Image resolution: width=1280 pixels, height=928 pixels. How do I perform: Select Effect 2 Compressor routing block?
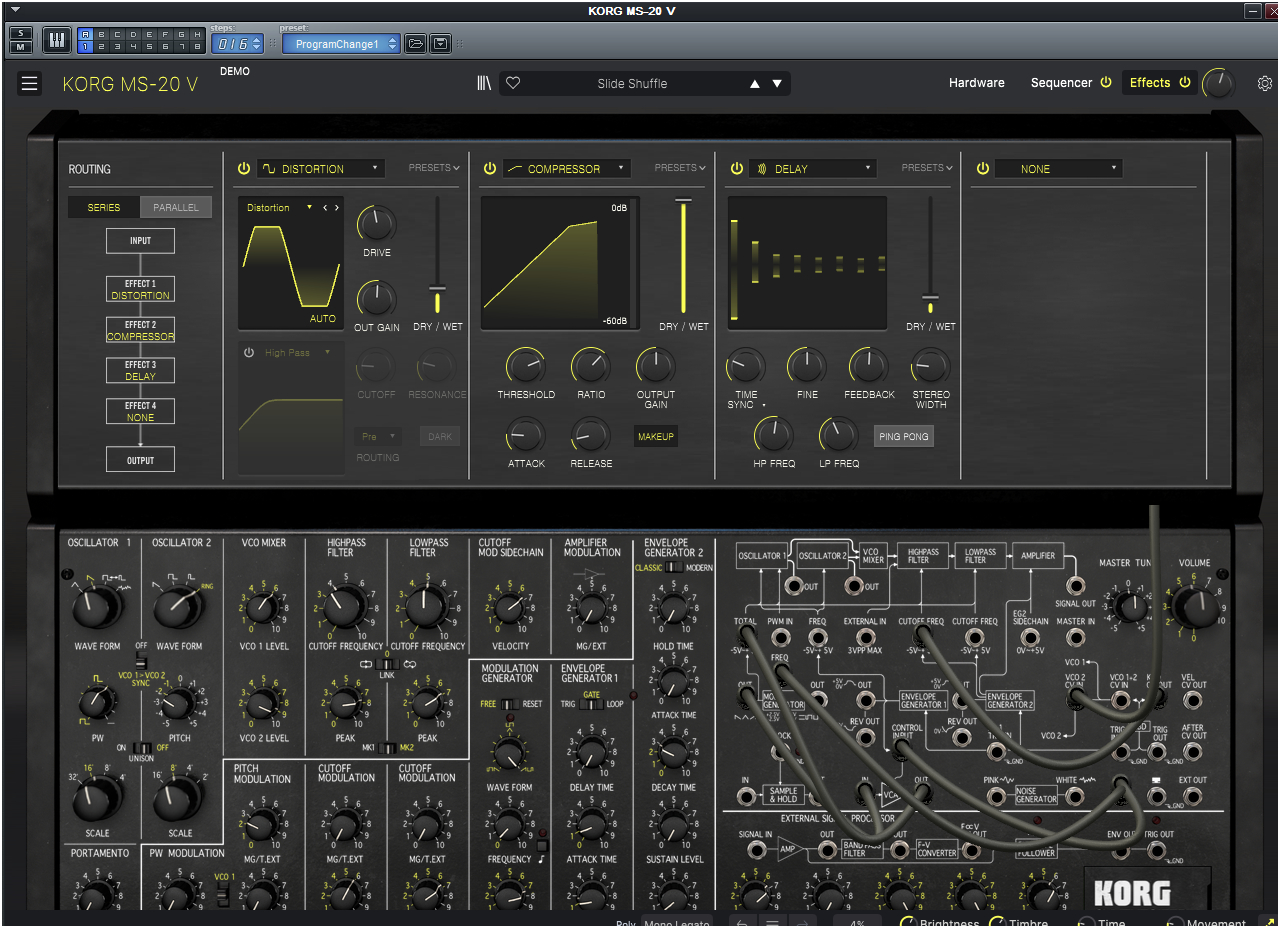pos(141,330)
